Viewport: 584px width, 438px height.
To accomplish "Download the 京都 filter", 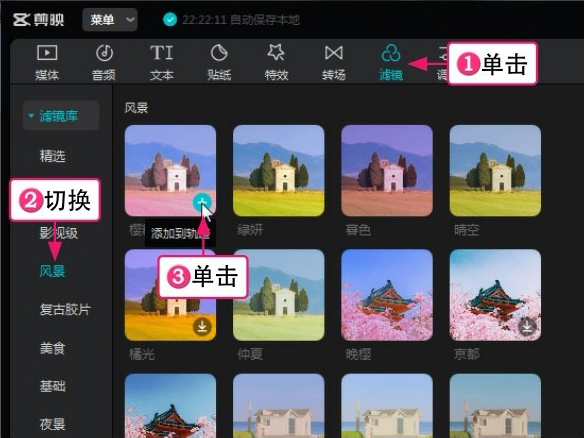I will 527,327.
